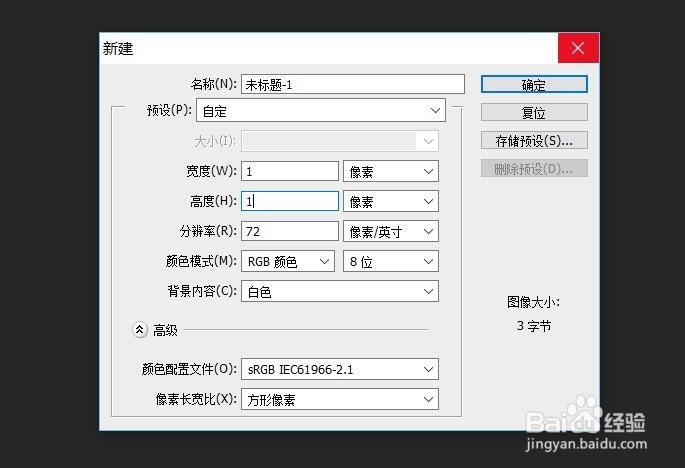685x468 pixels.
Task: Open the 像素长宽比 dropdown showing 方形像素
Action: (339, 399)
